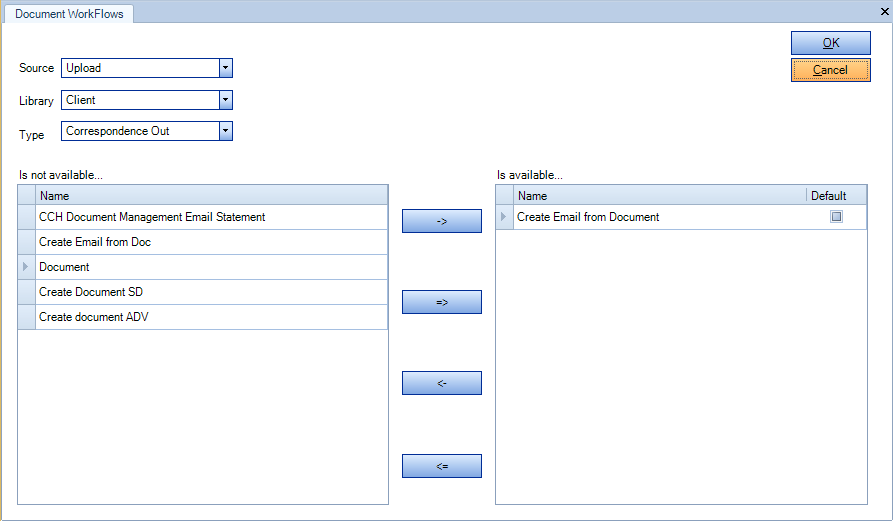Open the Library dropdown arrow

(x=225, y=100)
